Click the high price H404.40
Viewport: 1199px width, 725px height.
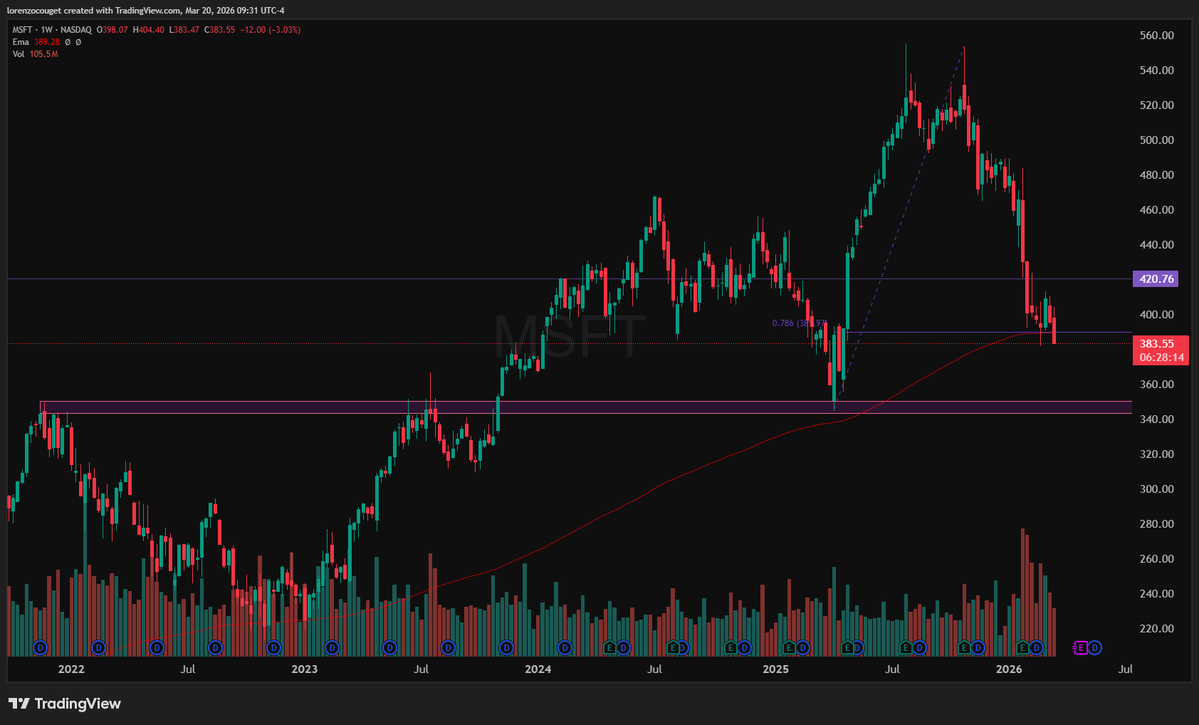click(x=148, y=30)
